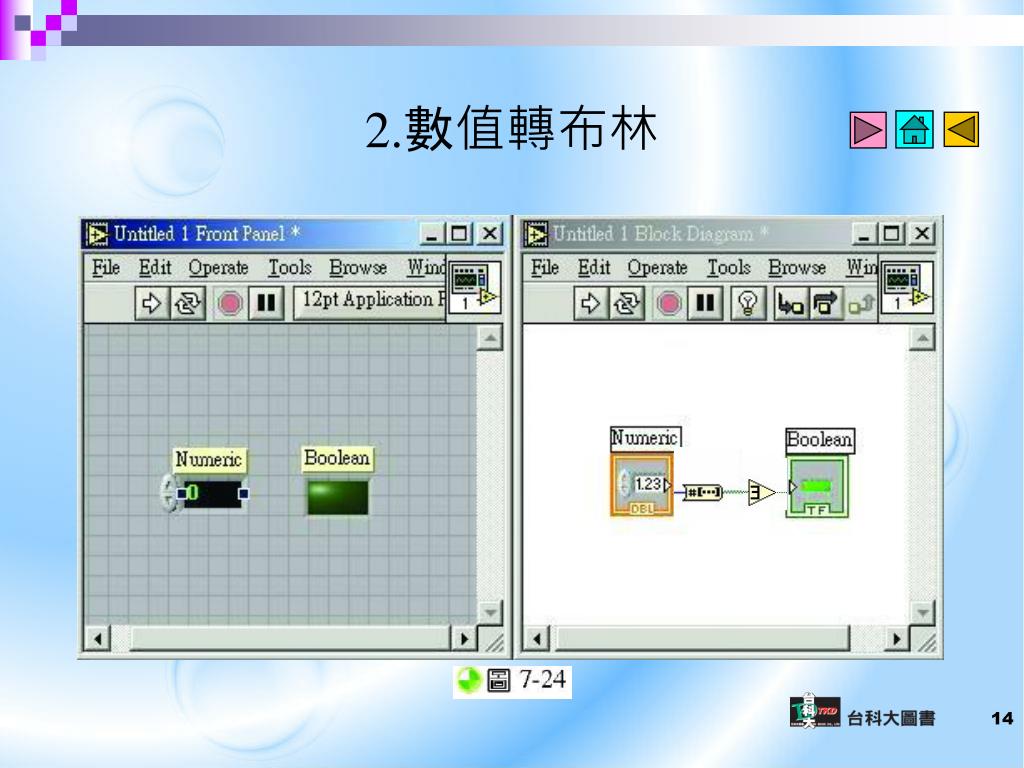Viewport: 1024px width, 768px height.
Task: Open File menu in Block Diagram window
Action: click(x=545, y=268)
